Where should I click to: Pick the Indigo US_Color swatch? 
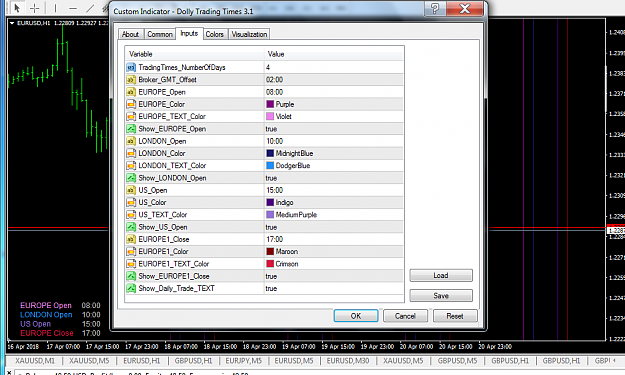click(270, 202)
